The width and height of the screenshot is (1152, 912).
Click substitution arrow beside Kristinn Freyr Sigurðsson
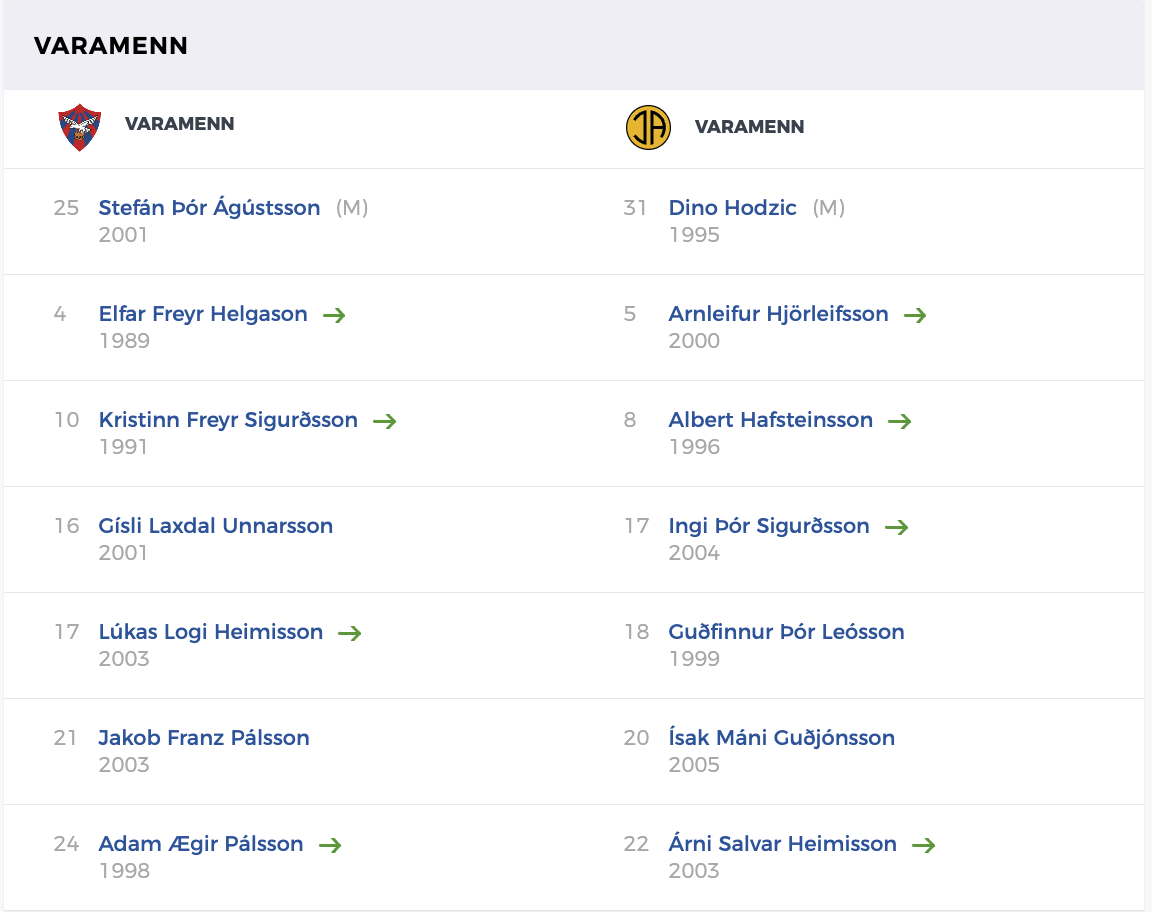(x=385, y=421)
